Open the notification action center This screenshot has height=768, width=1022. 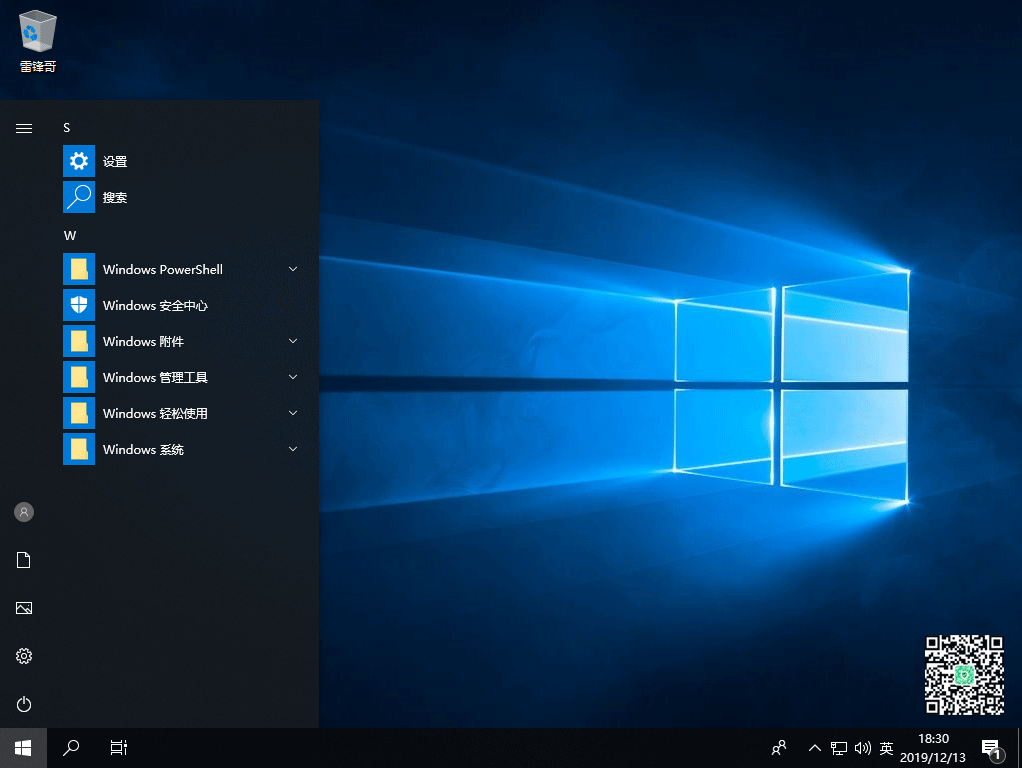(x=991, y=747)
